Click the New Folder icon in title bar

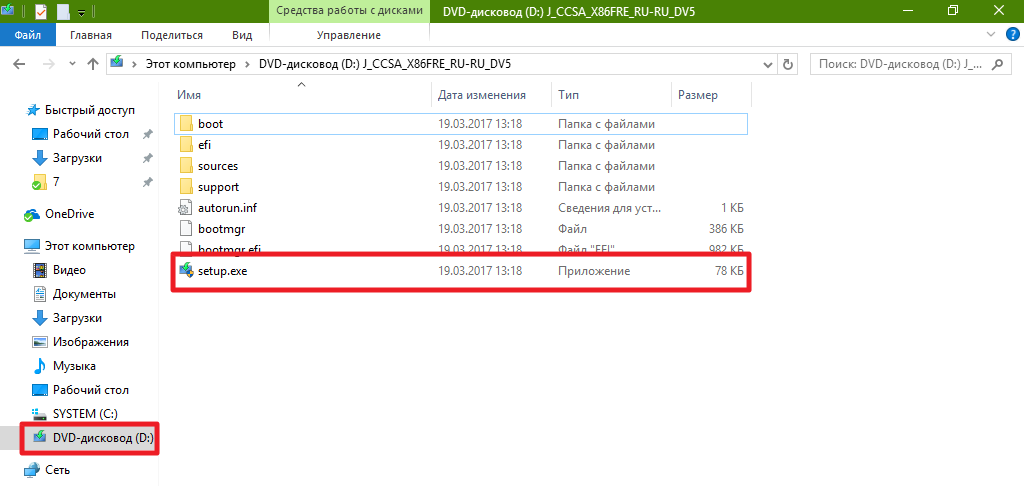tap(63, 11)
